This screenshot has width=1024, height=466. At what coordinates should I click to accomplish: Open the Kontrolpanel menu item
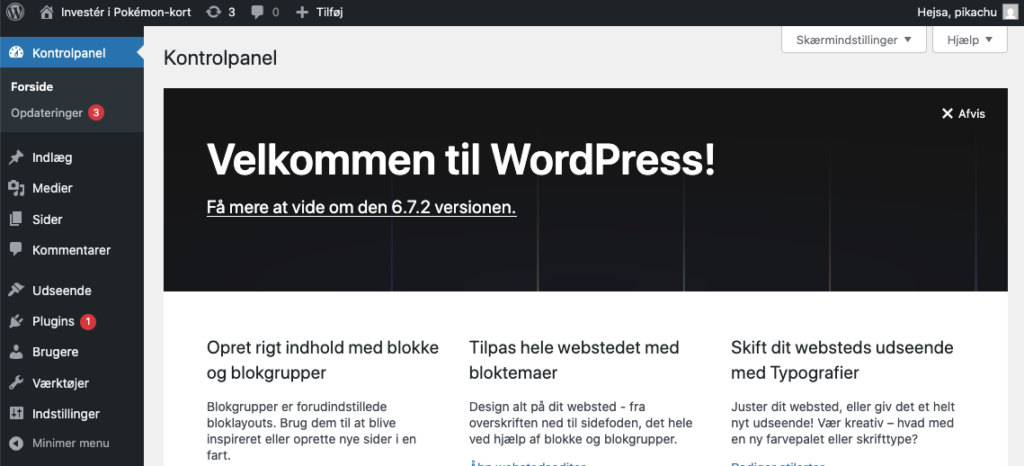click(72, 54)
